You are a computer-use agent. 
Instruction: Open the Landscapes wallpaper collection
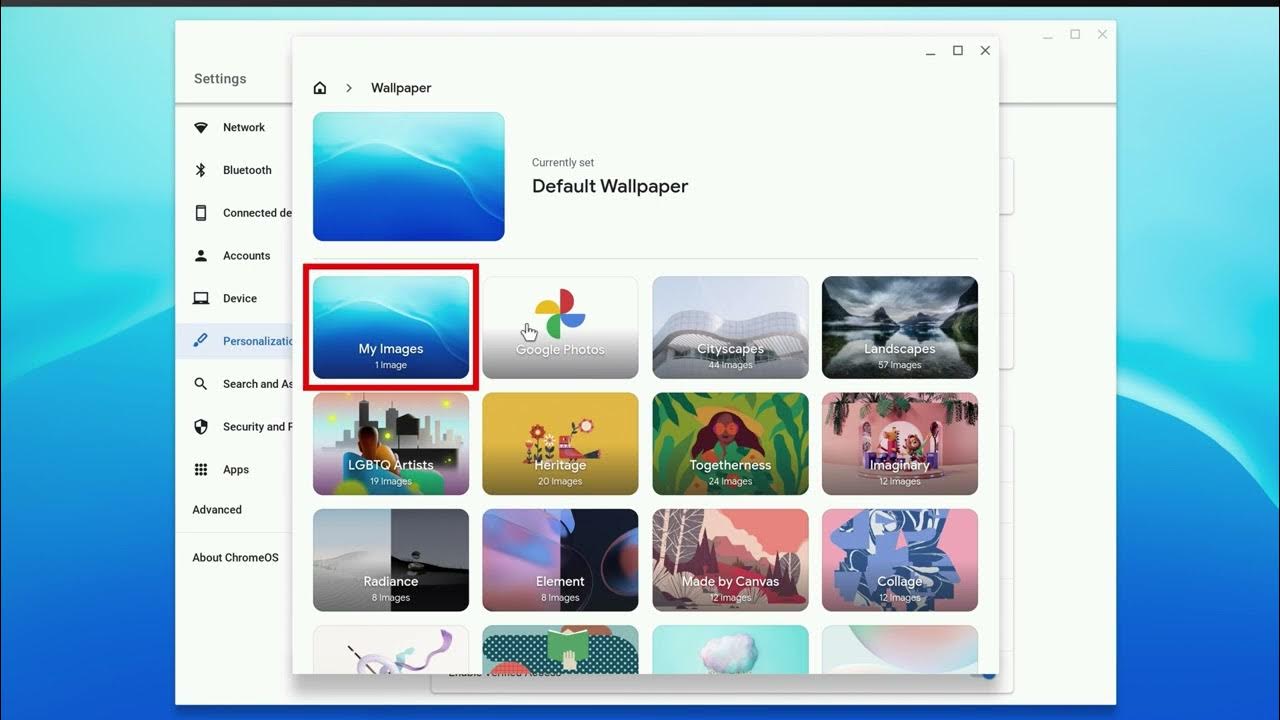[900, 328]
